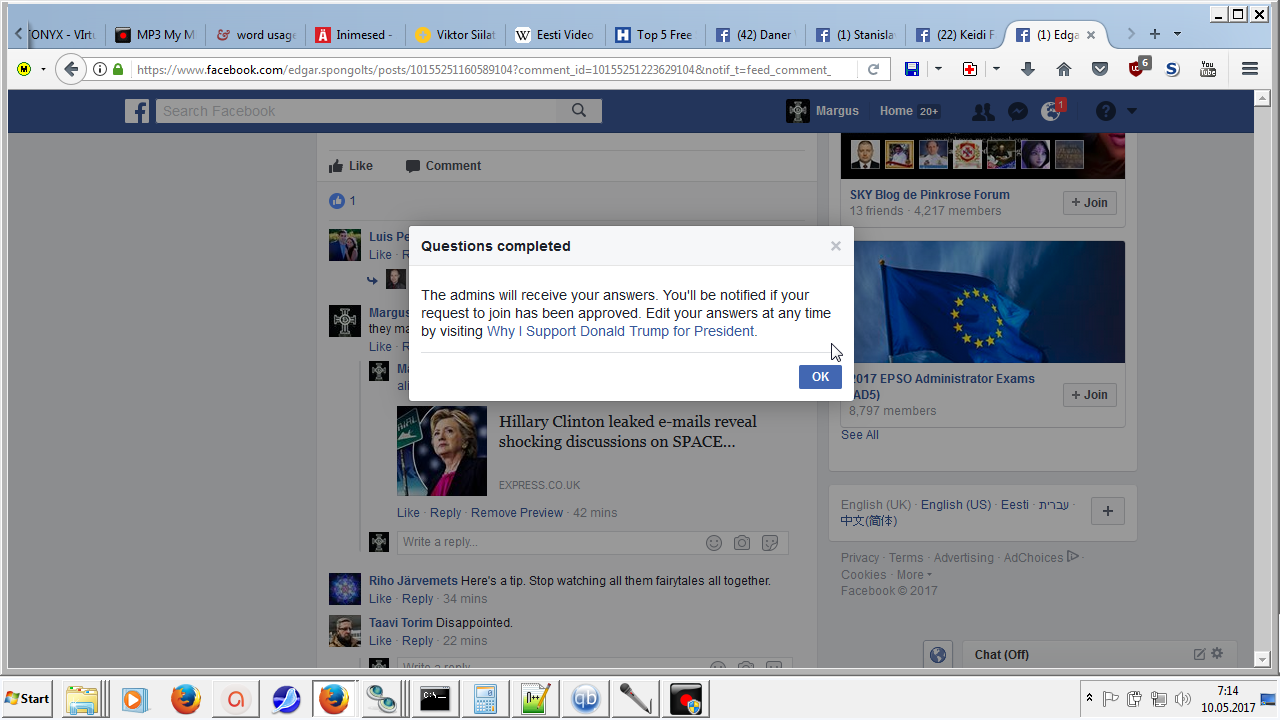Open chat options gear icon
This screenshot has height=720, width=1280.
click(1217, 654)
